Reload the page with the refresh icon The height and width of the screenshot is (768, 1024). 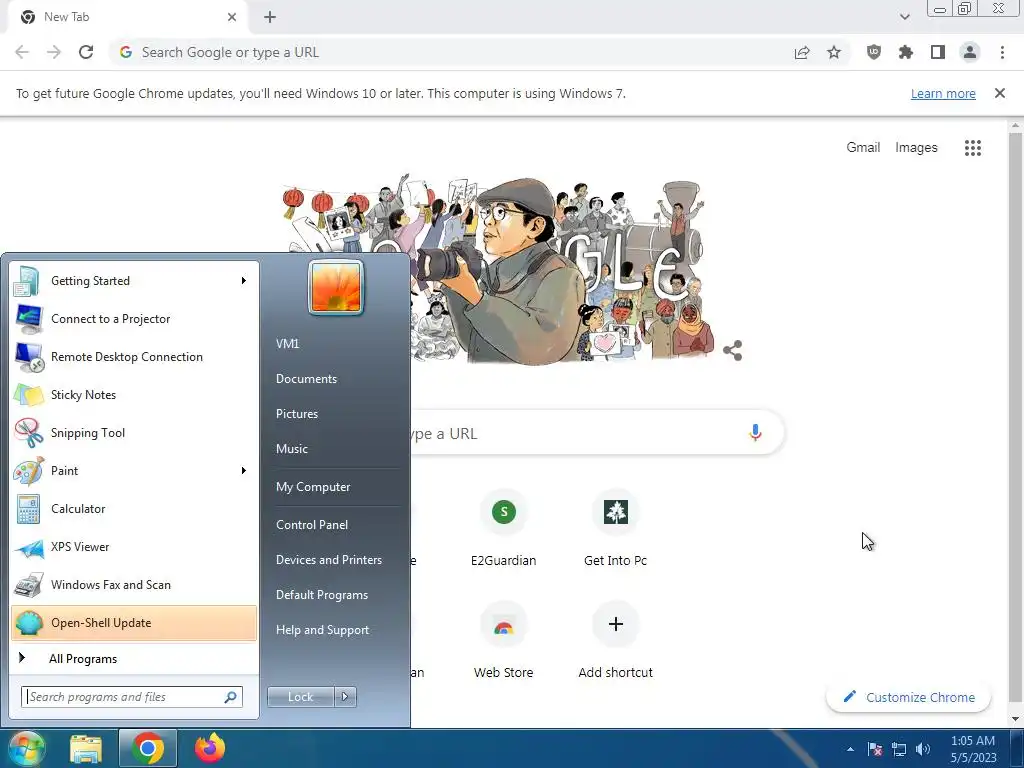86,52
